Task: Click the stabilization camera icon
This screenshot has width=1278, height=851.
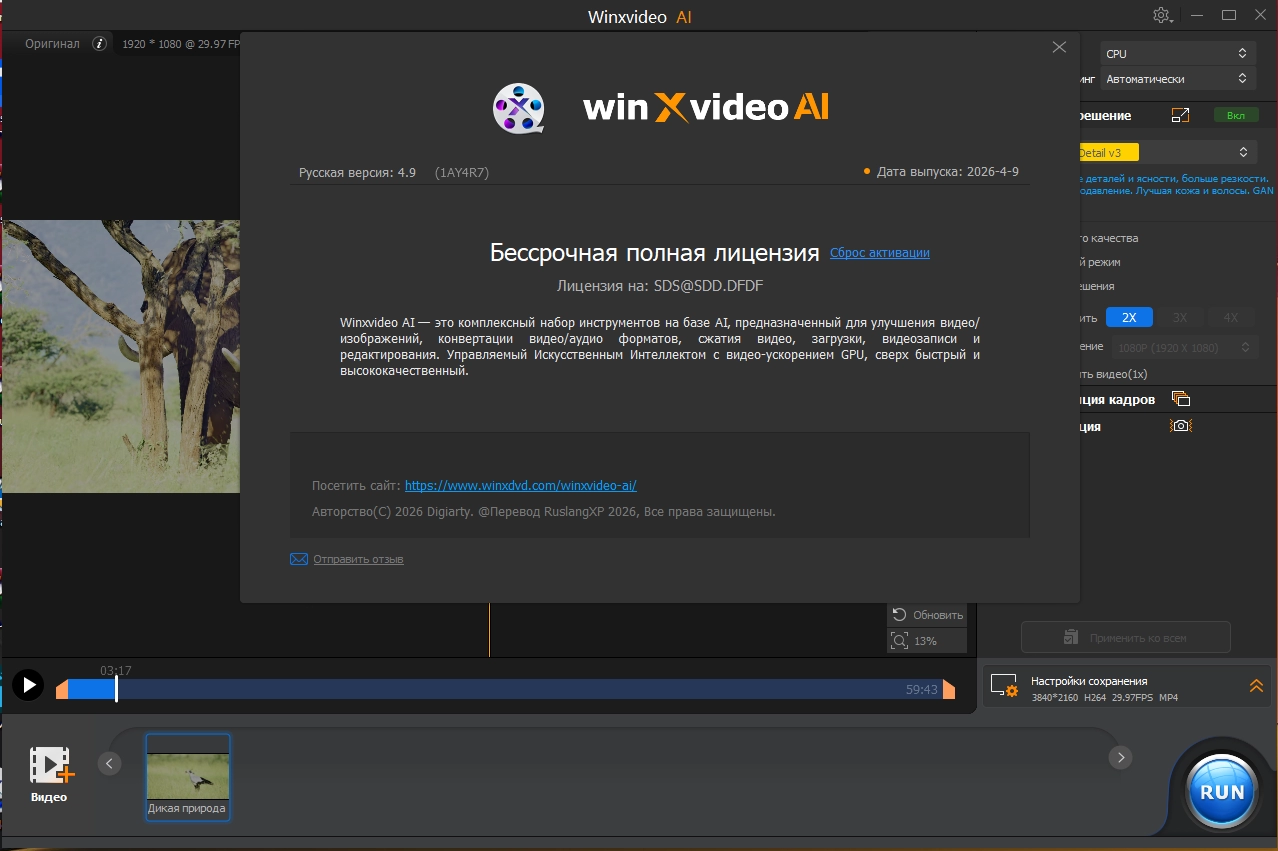Action: click(x=1181, y=426)
